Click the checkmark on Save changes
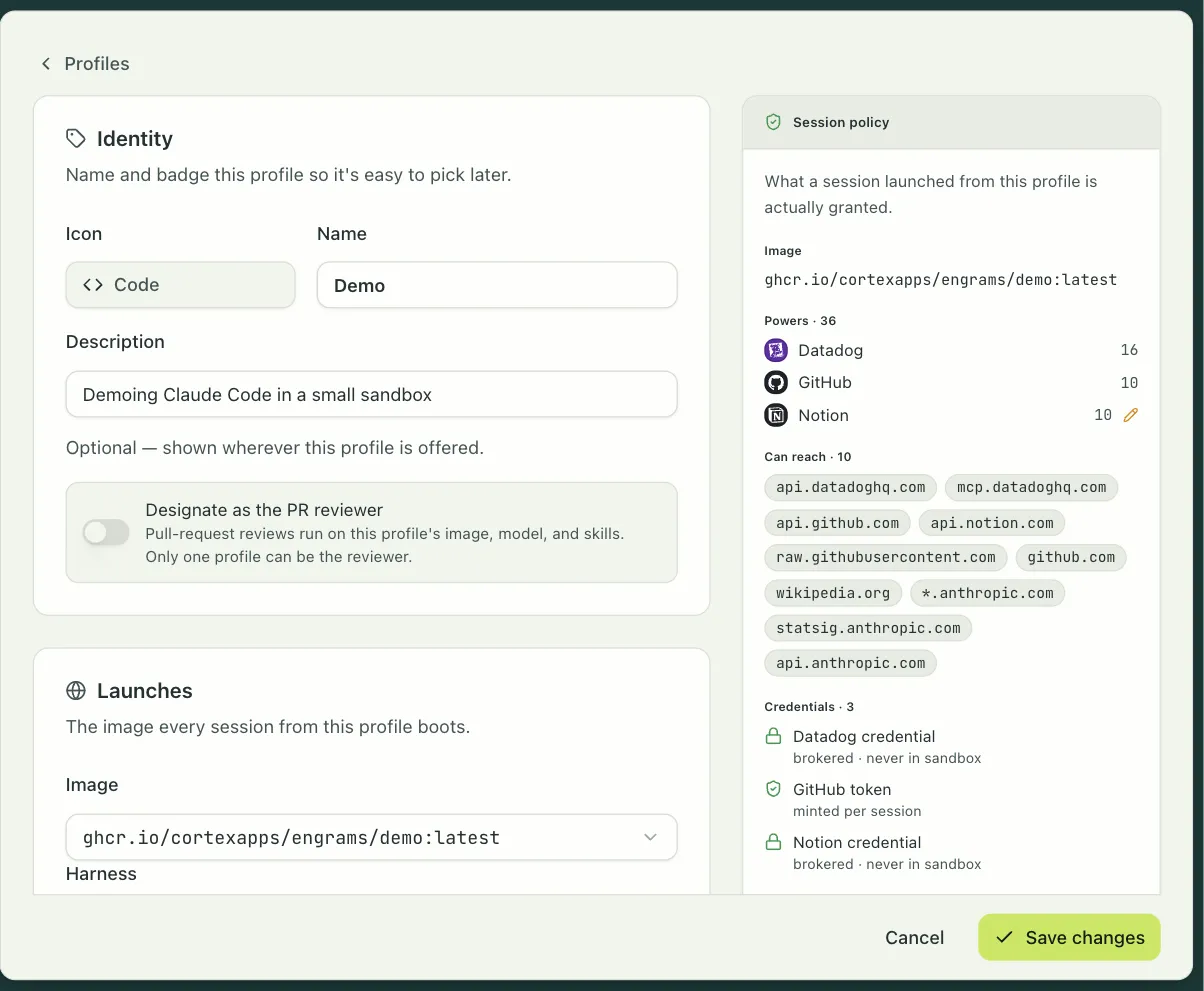Image resolution: width=1204 pixels, height=991 pixels. (x=1005, y=937)
